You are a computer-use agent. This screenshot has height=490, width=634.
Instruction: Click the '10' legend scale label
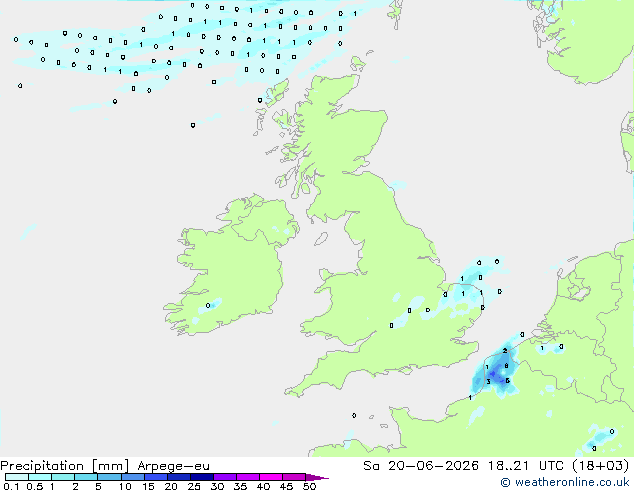coord(125,486)
